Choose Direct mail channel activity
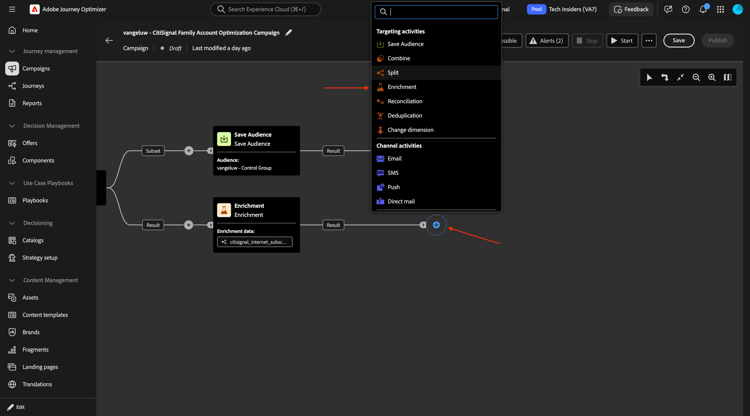This screenshot has width=750, height=416. pos(436,202)
